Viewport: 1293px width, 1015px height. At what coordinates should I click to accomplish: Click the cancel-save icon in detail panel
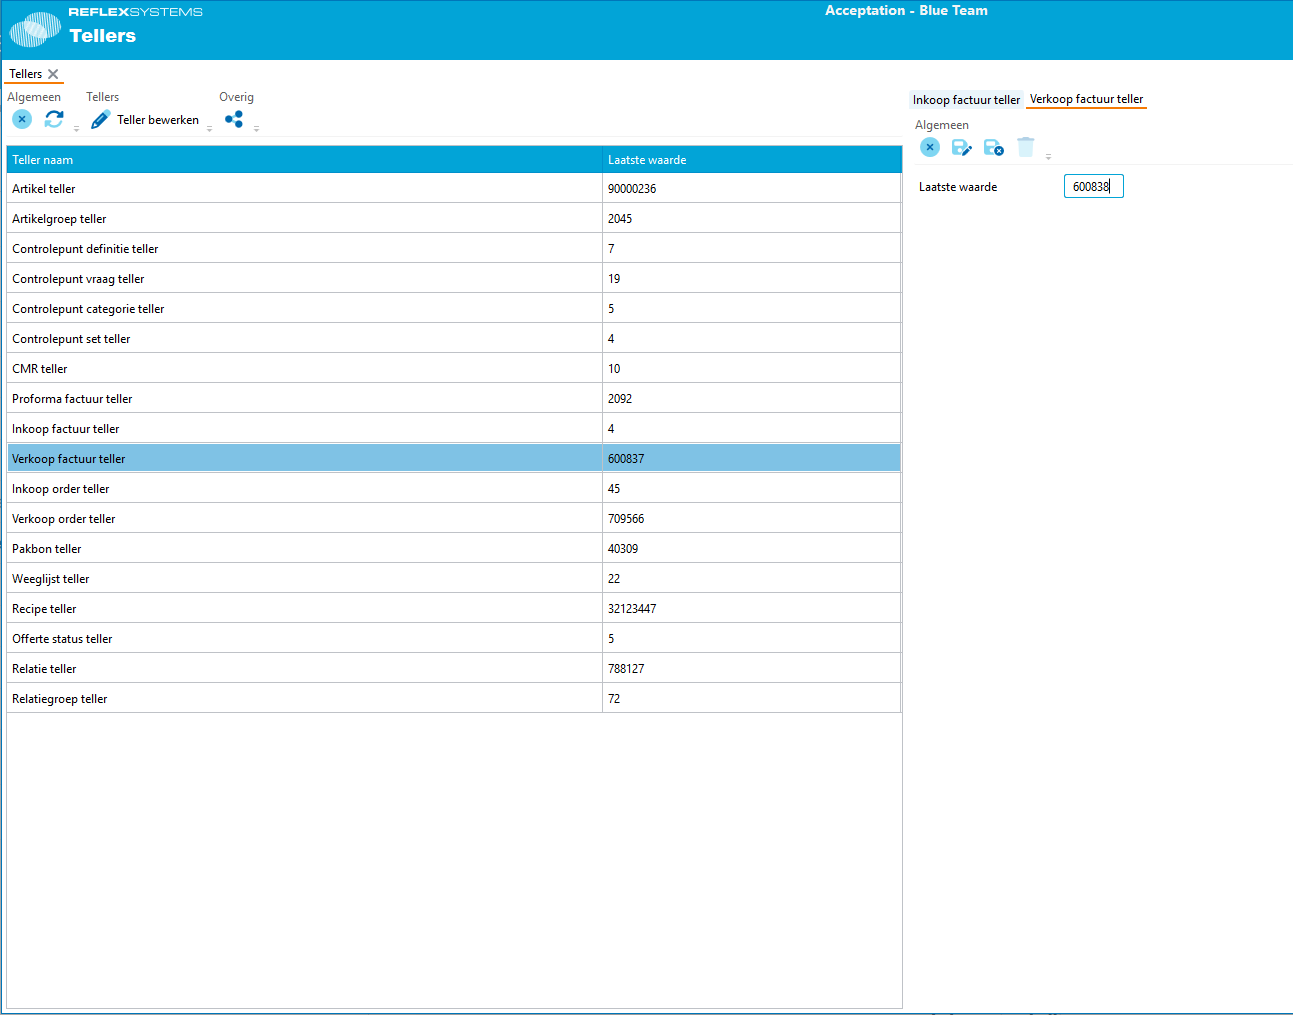click(993, 147)
